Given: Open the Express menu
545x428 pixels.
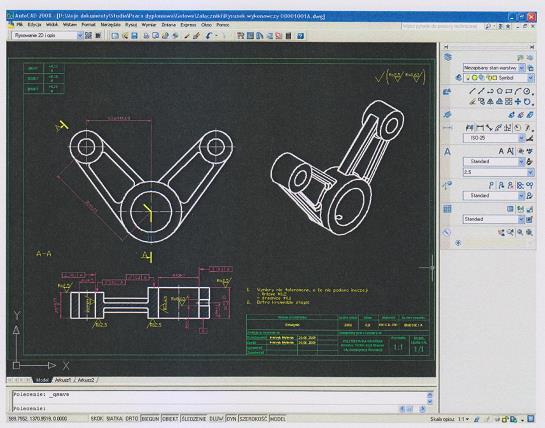Looking at the screenshot, I should [188, 25].
